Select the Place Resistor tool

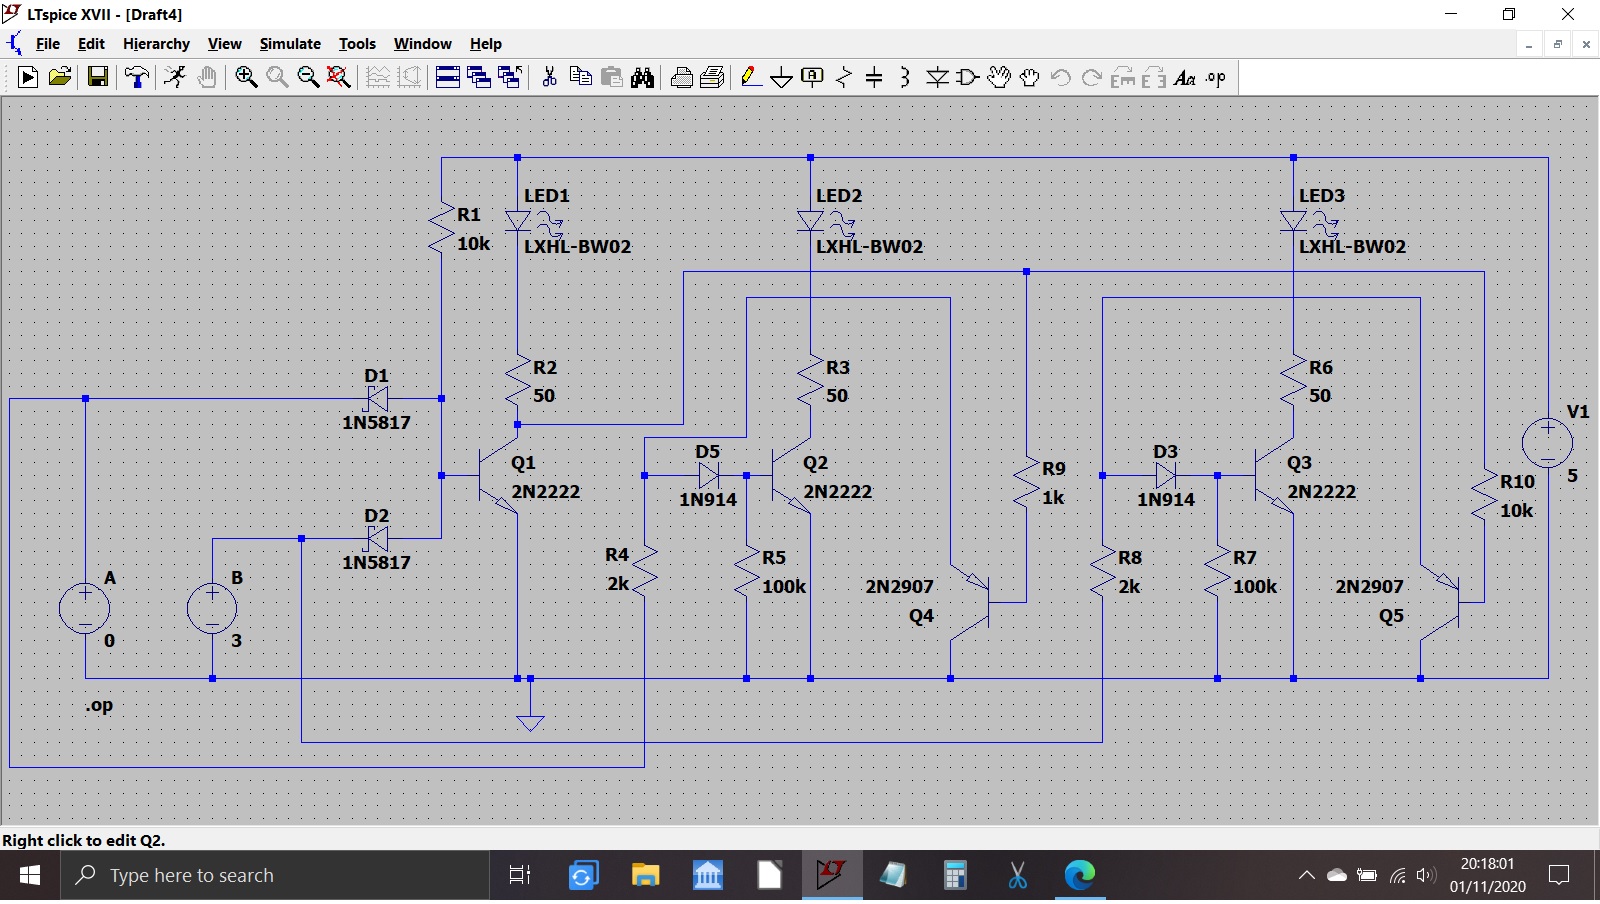click(x=844, y=77)
